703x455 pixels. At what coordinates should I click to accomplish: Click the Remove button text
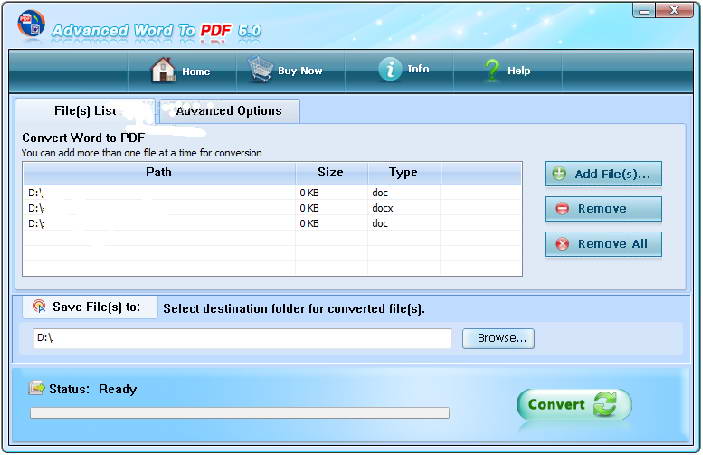click(602, 209)
